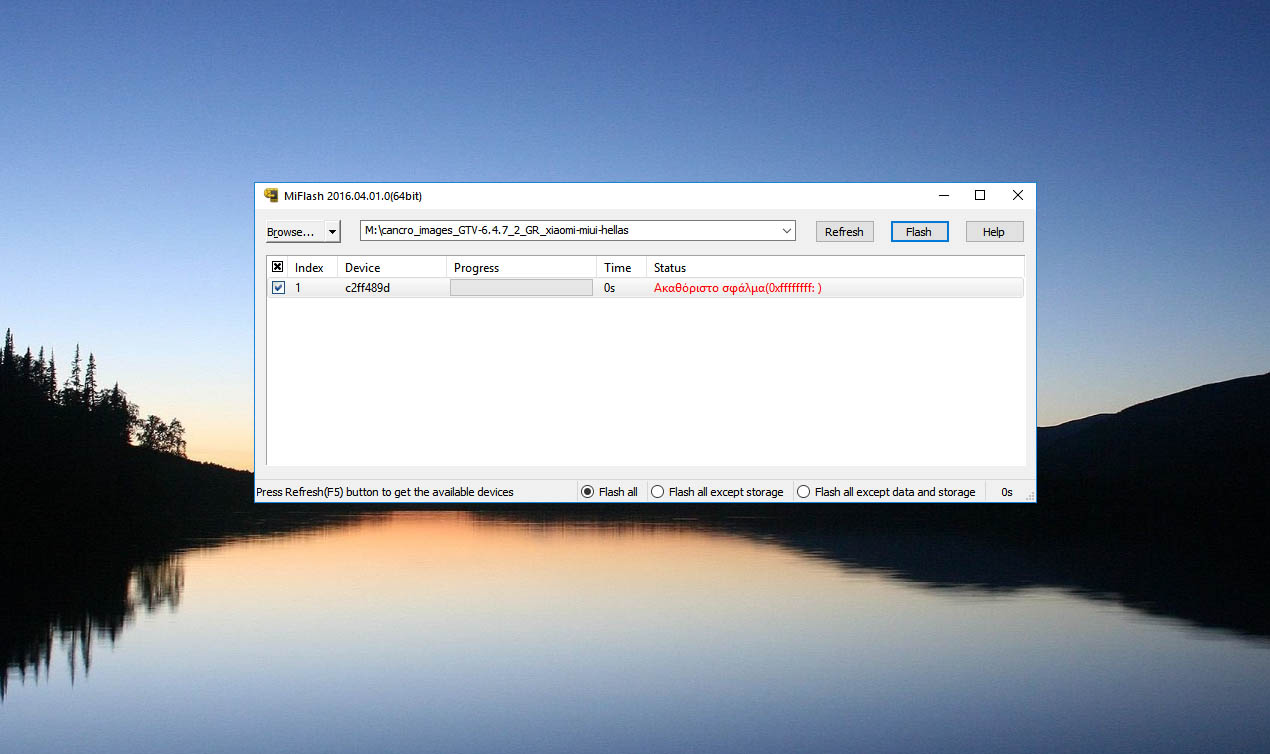The width and height of the screenshot is (1270, 754).
Task: Click the Refresh button
Action: [844, 231]
